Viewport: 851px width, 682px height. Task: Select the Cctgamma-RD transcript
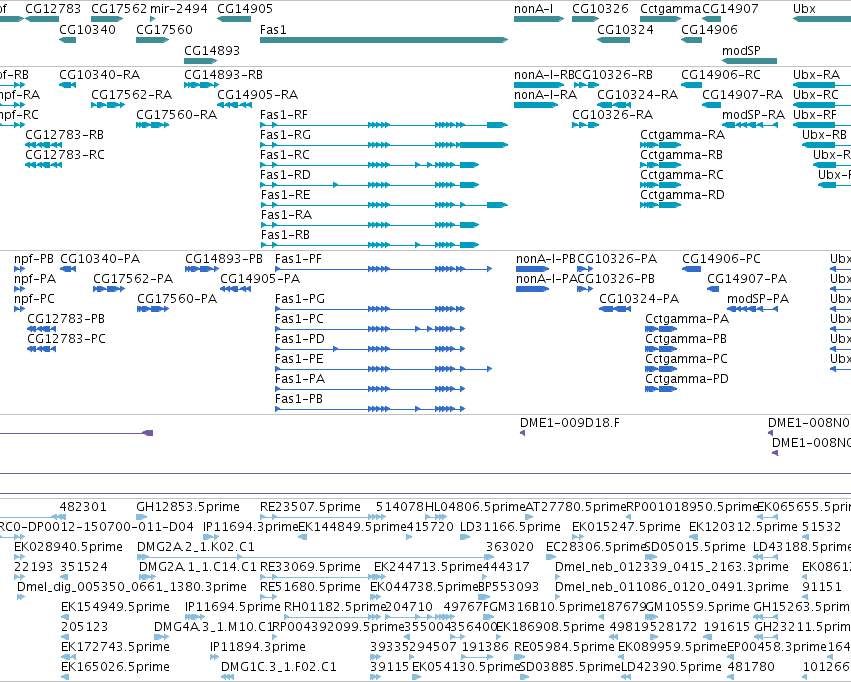tap(661, 205)
